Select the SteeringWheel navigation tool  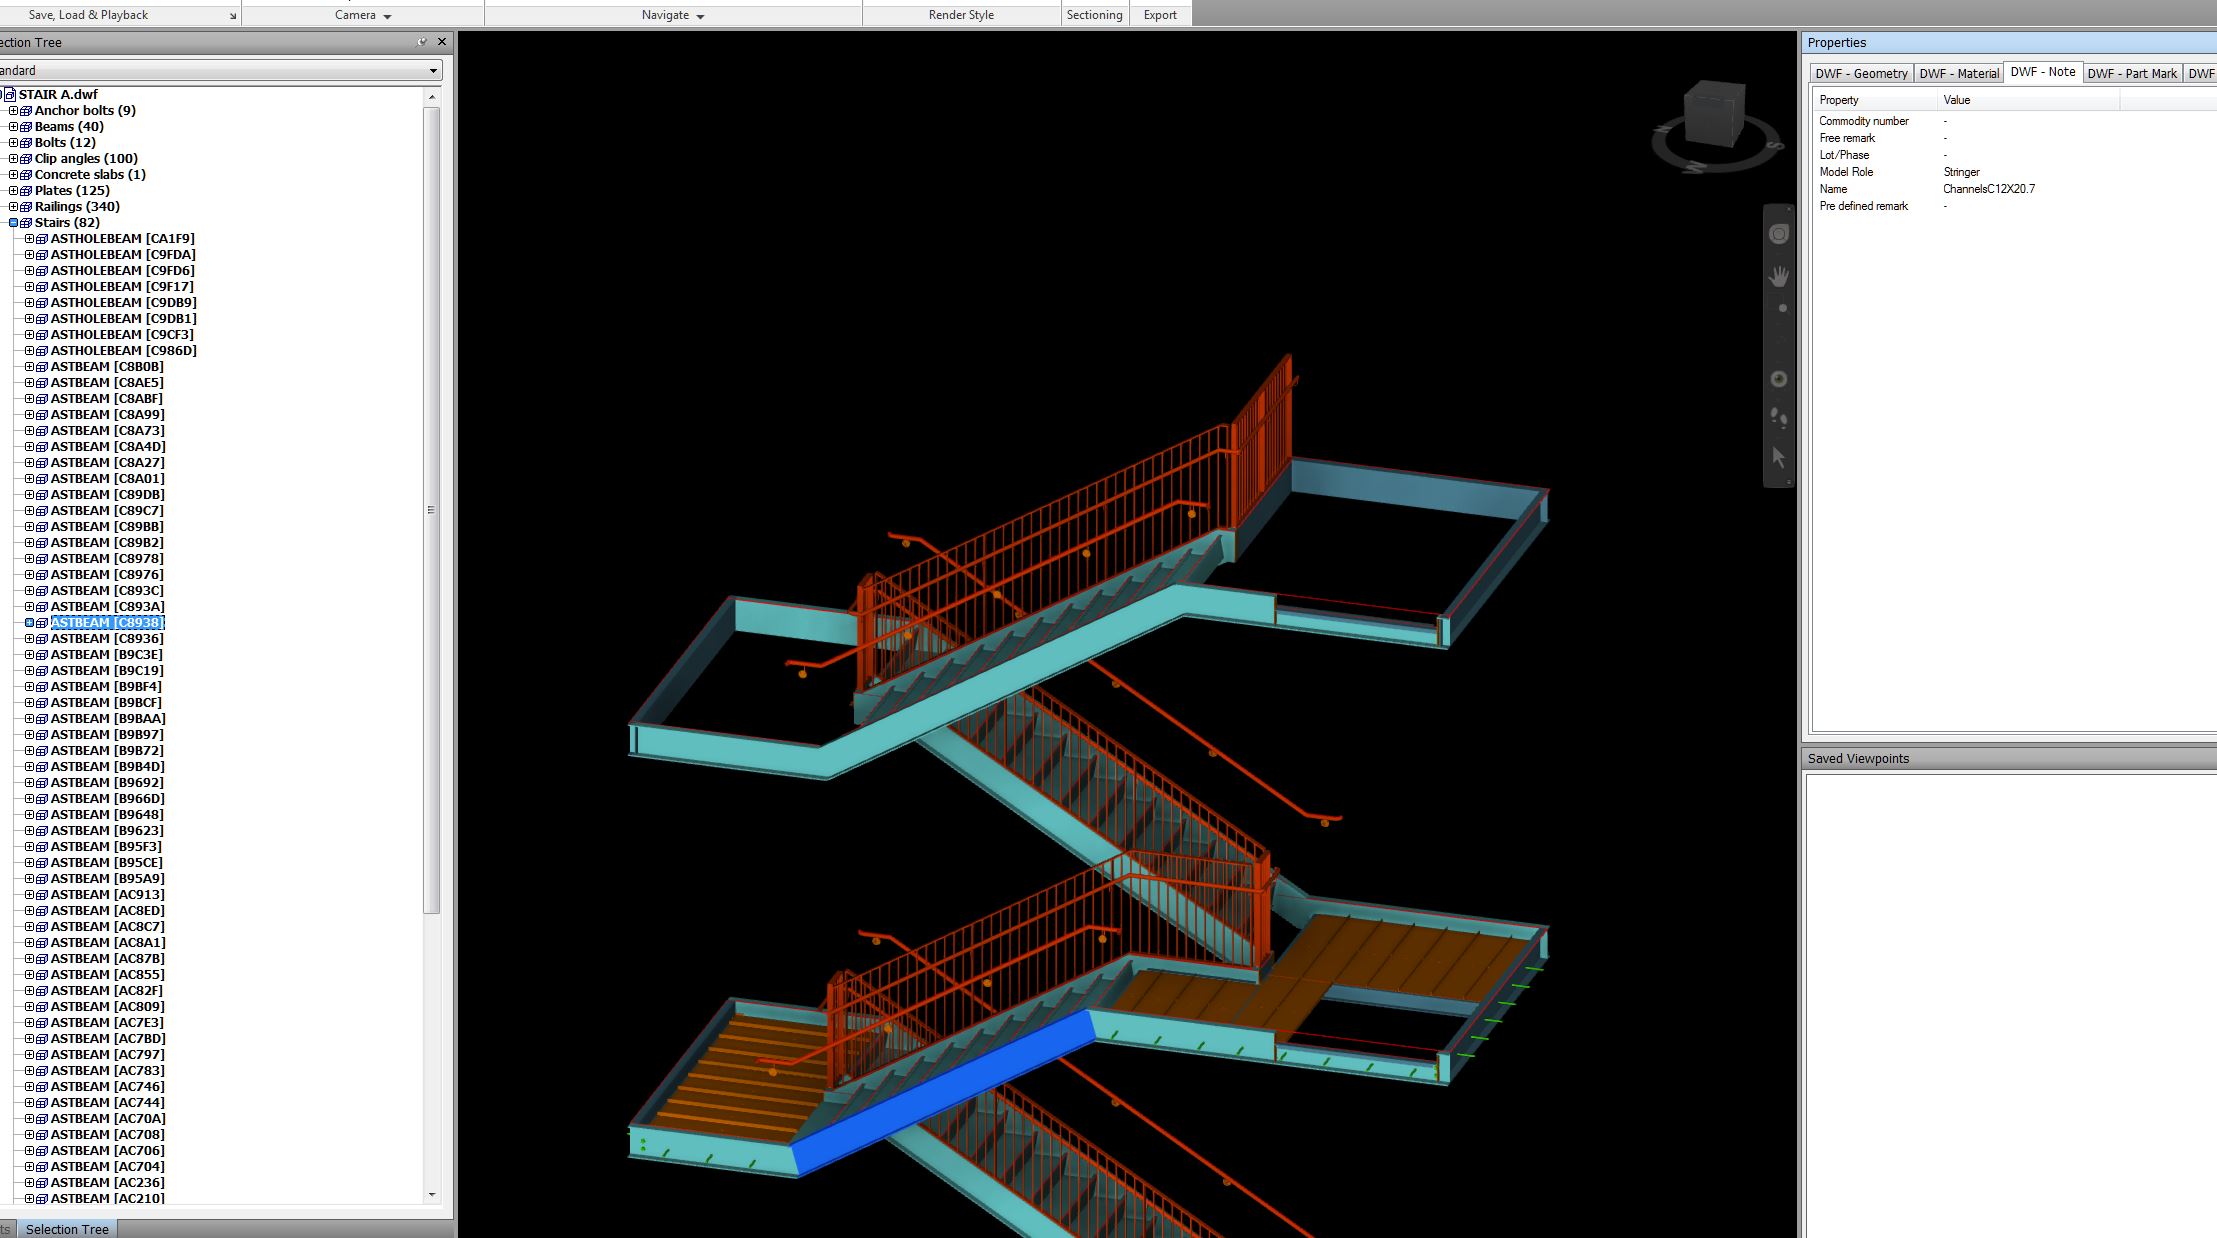[x=1779, y=234]
